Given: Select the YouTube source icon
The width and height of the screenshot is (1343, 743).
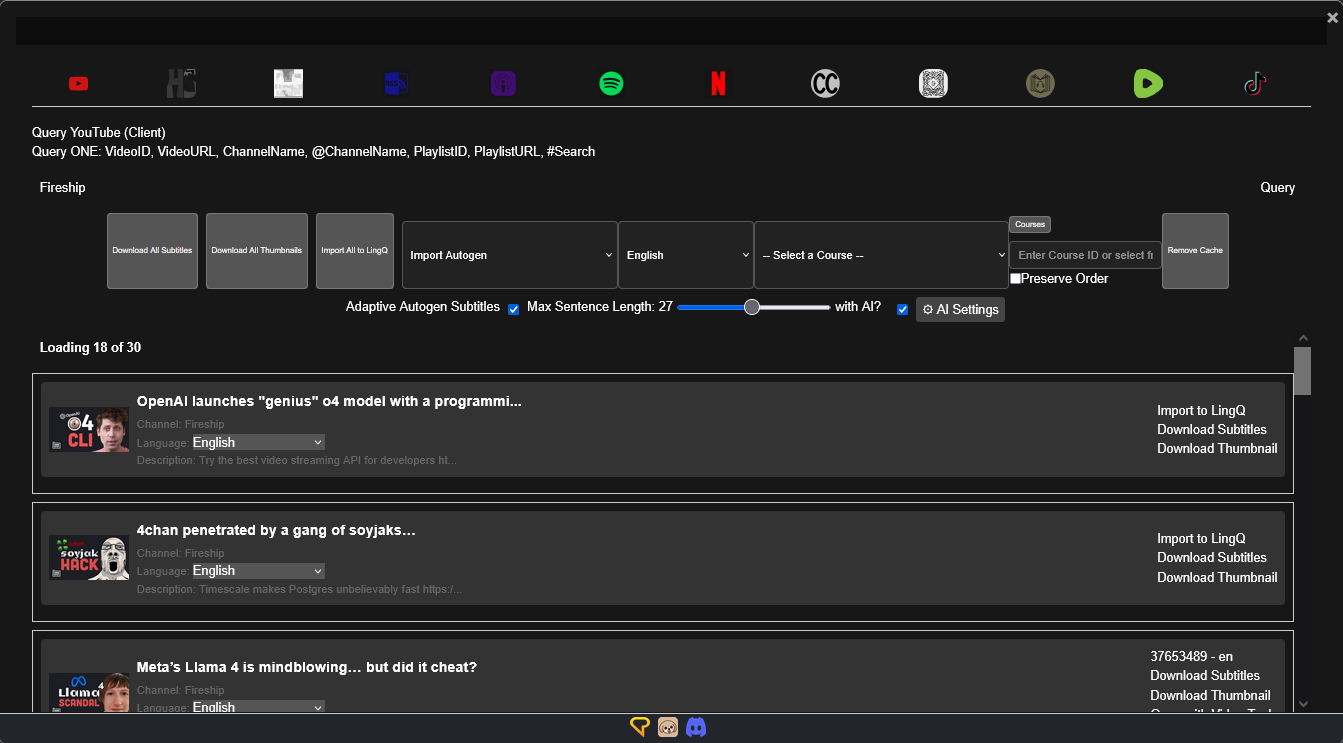Looking at the screenshot, I should pyautogui.click(x=78, y=84).
